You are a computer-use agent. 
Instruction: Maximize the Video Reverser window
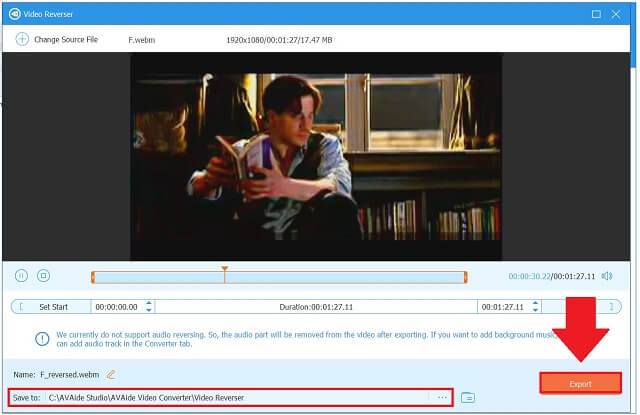(596, 14)
